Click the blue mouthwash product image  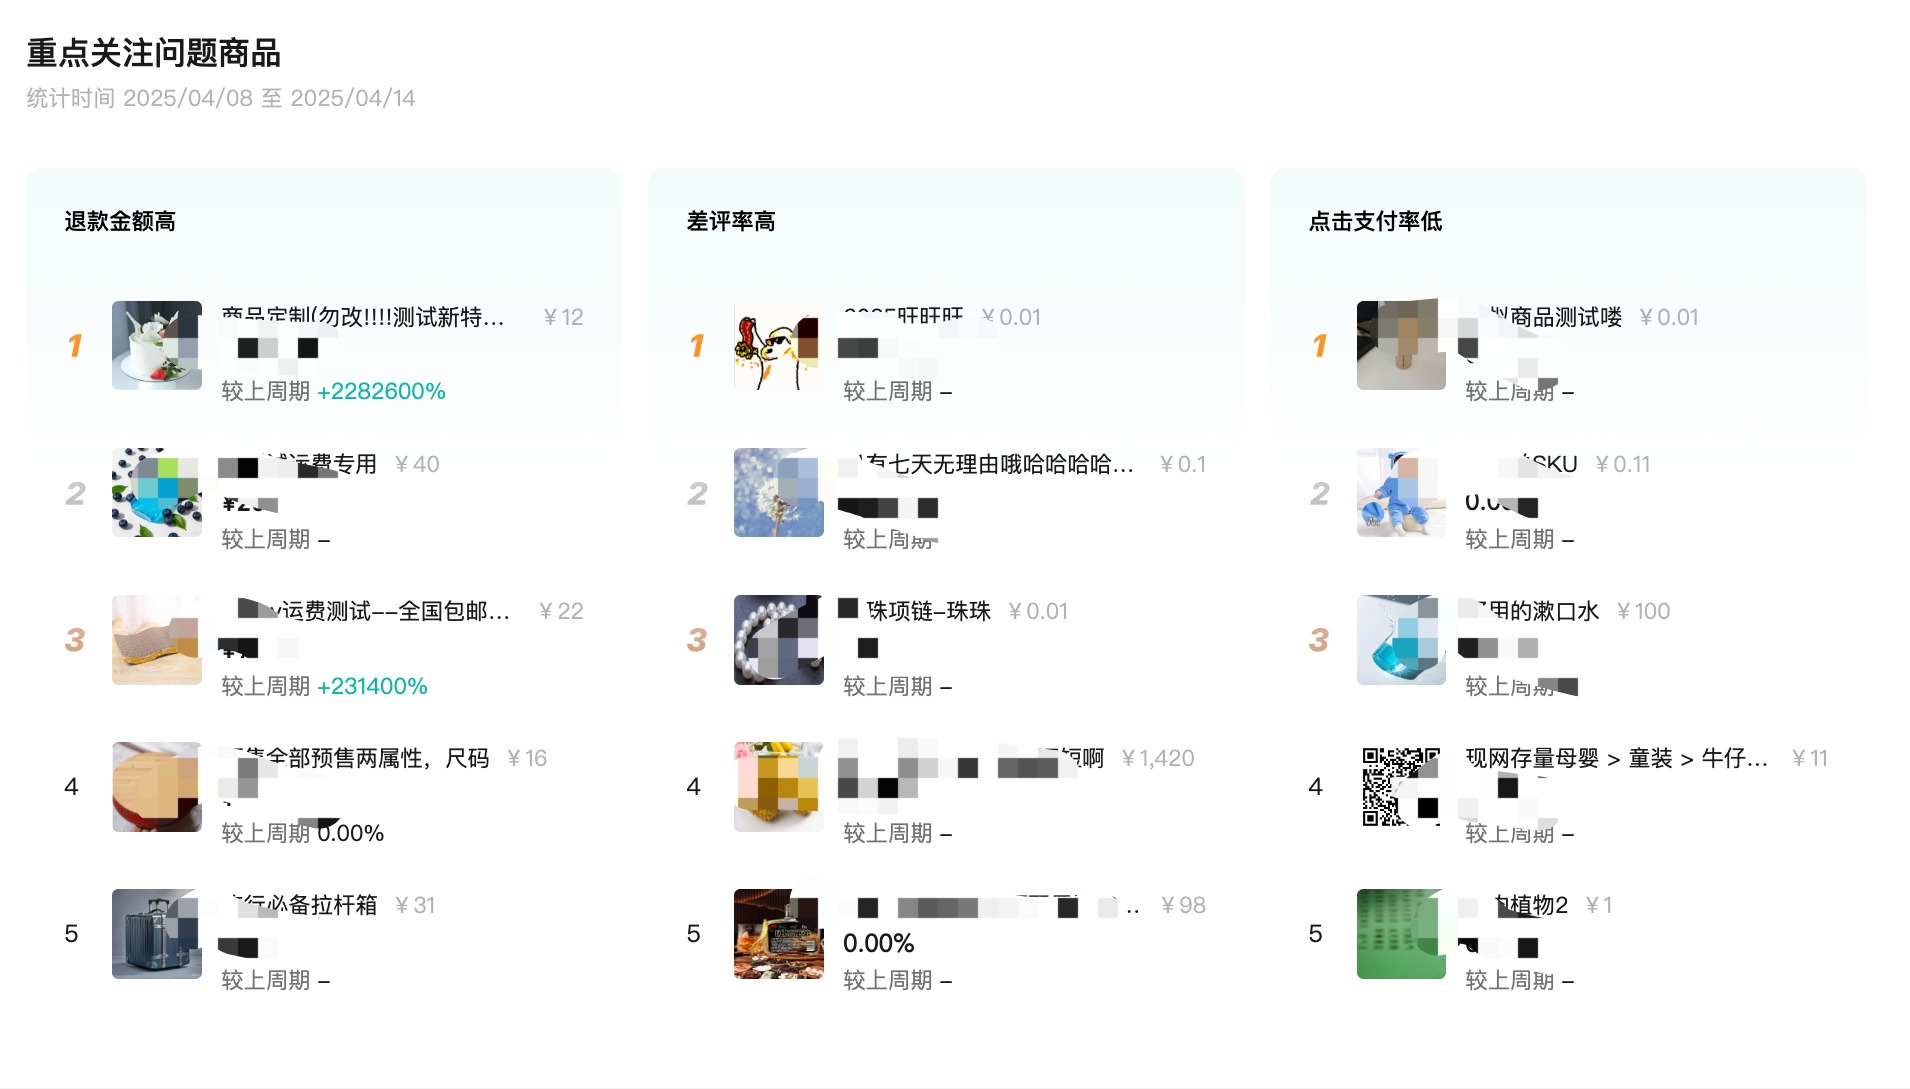coord(1400,639)
